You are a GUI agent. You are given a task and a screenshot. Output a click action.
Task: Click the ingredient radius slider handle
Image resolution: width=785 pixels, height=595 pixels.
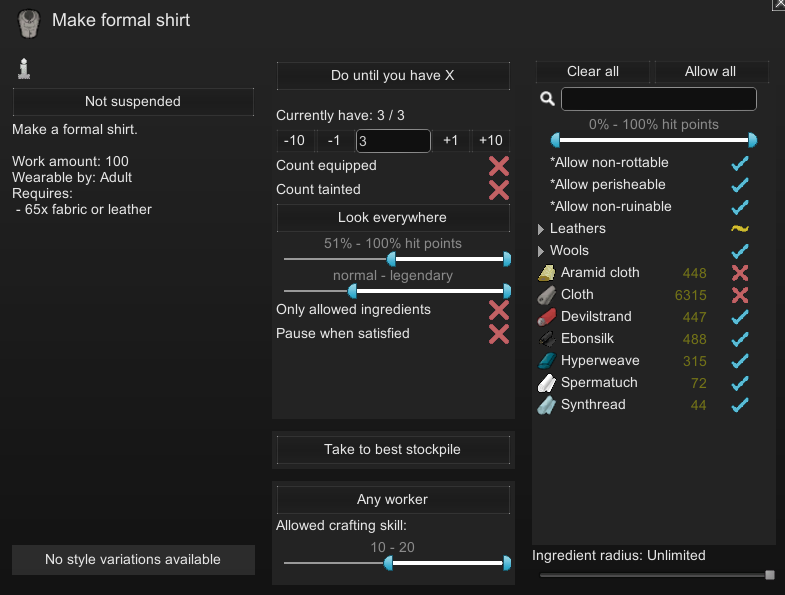click(770, 575)
